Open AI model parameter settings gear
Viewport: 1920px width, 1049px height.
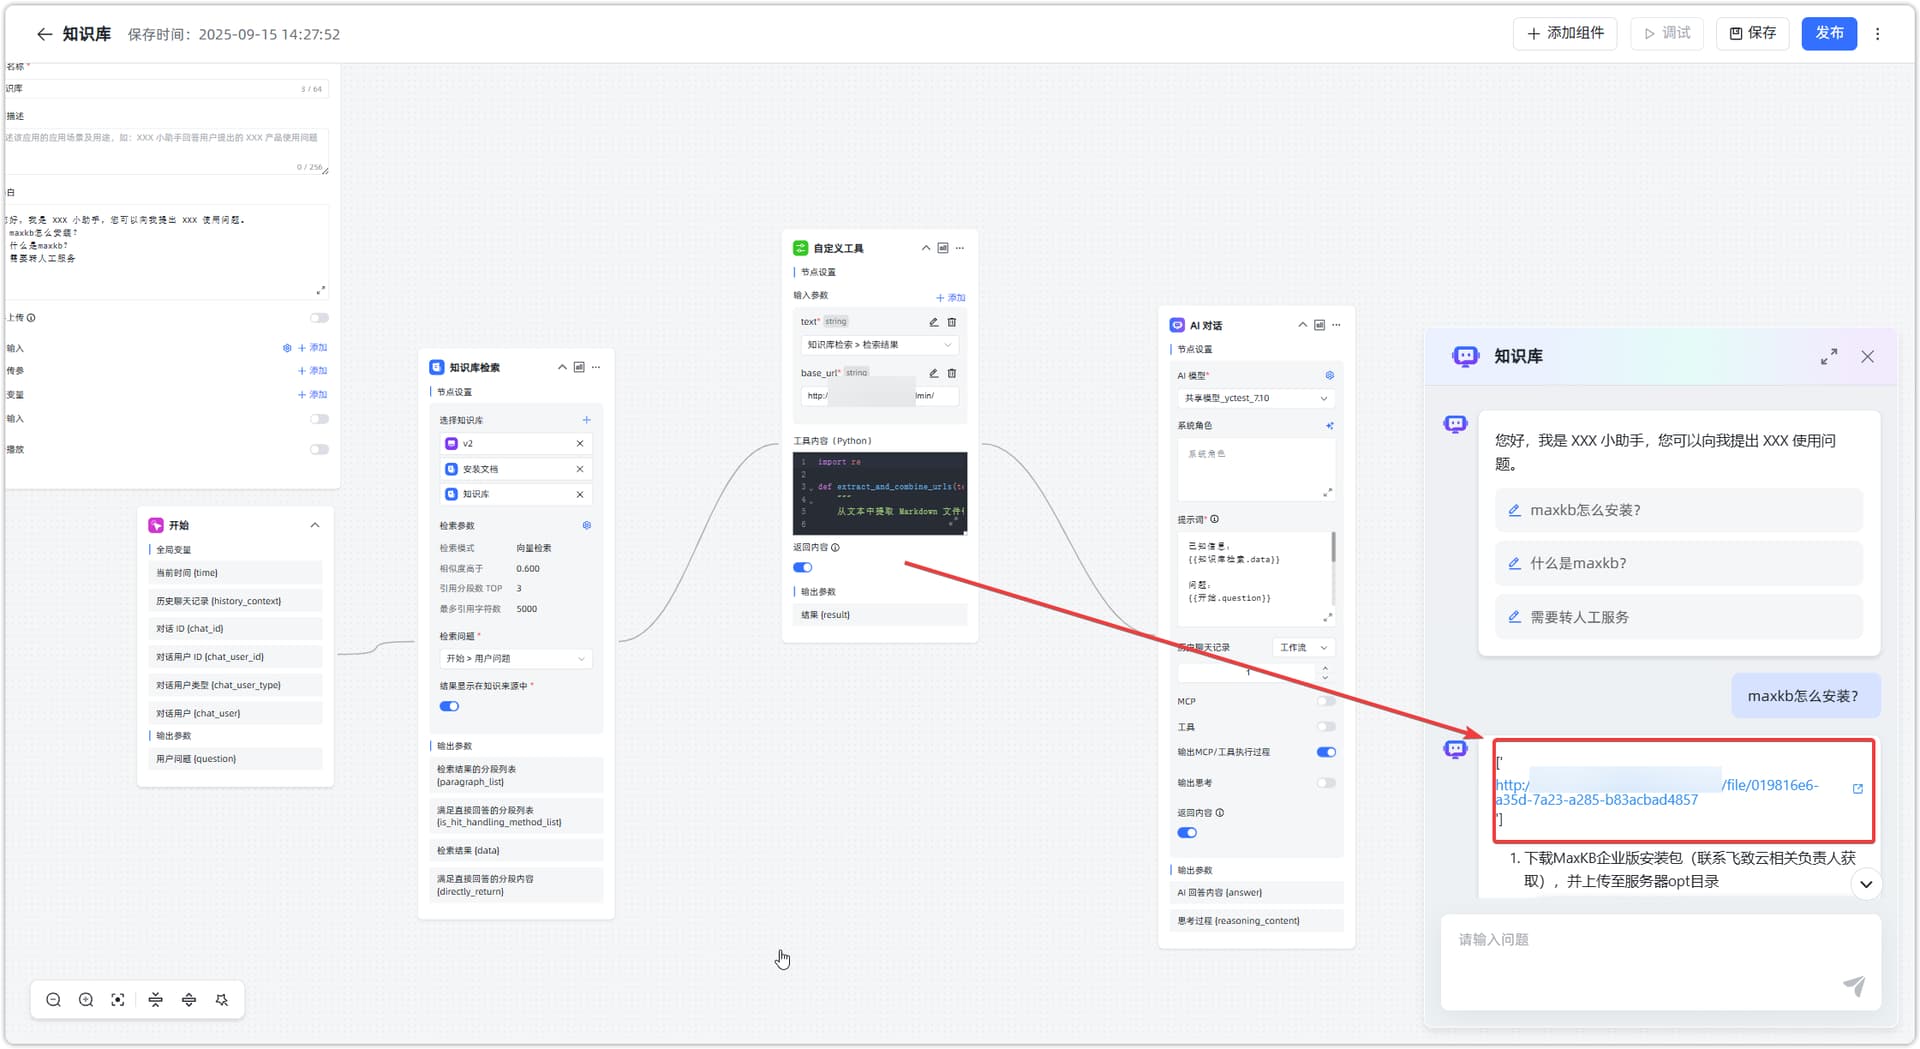pos(1330,375)
